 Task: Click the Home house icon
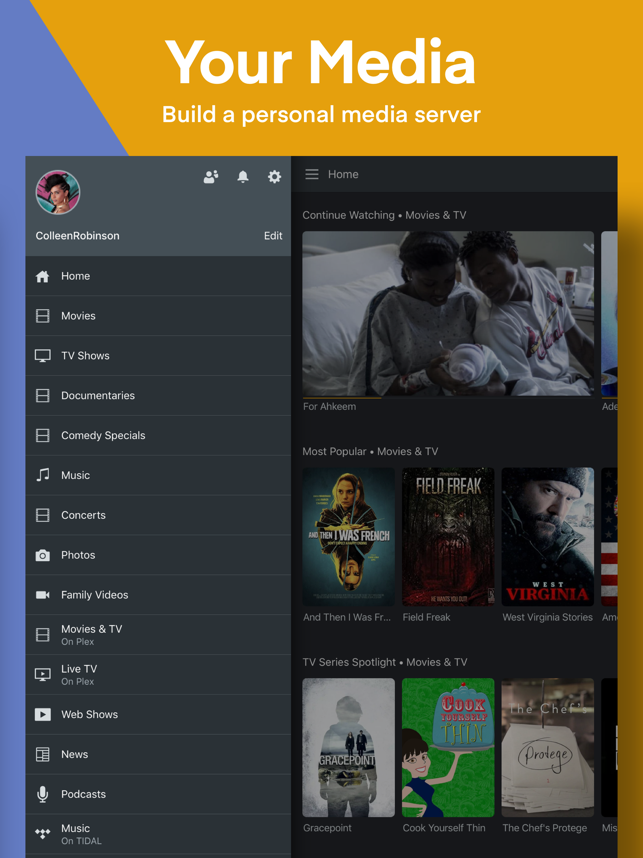pos(43,276)
